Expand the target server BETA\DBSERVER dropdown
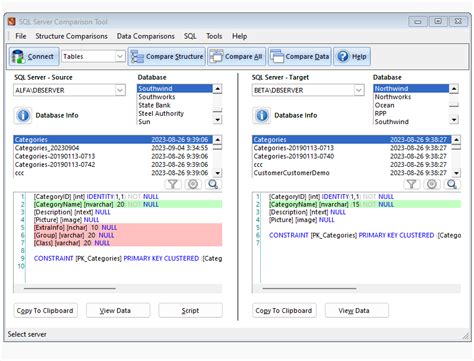This screenshot has height=361, width=474. 359,90
